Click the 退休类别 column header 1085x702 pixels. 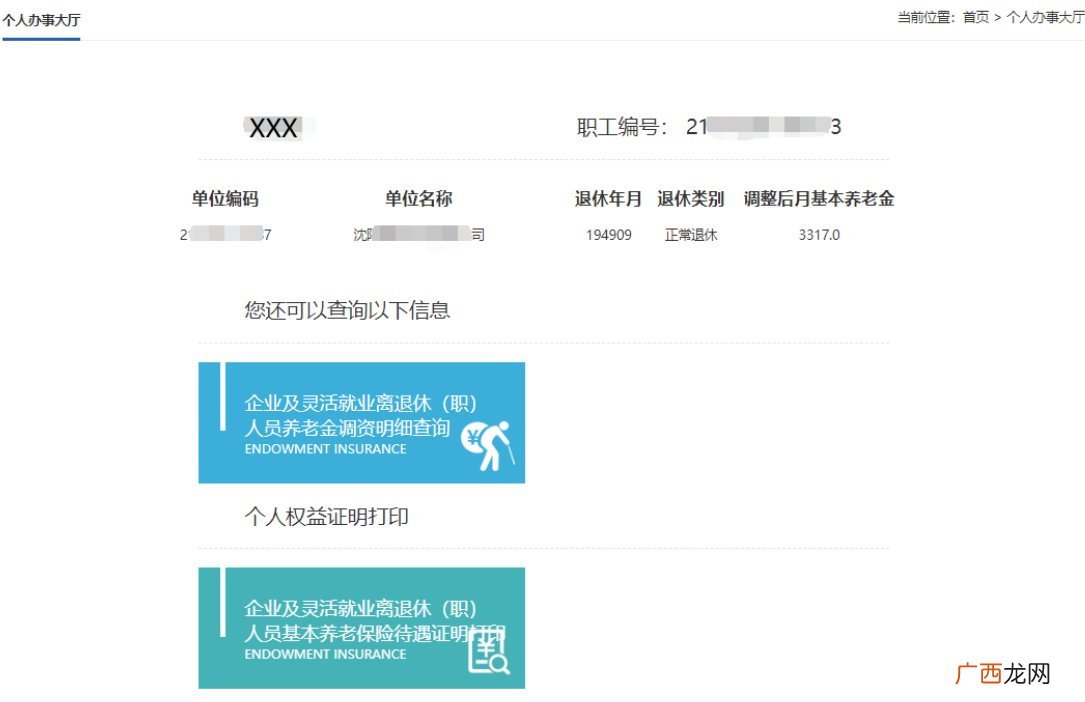point(691,199)
